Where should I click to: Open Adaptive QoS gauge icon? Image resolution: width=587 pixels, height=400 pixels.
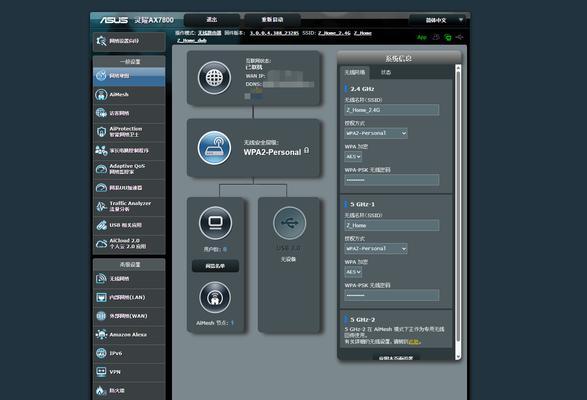click(x=101, y=169)
